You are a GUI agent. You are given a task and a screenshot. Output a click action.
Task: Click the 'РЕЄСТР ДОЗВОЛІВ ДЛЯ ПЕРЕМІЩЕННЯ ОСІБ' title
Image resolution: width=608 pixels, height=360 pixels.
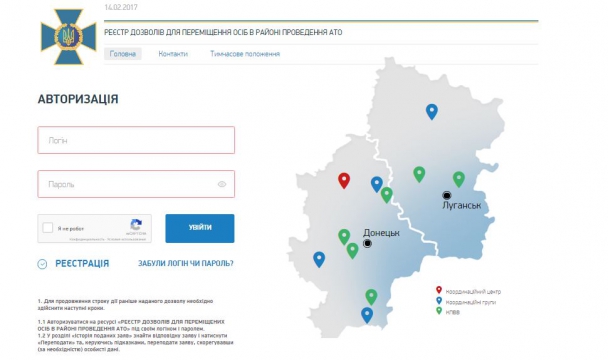[223, 32]
